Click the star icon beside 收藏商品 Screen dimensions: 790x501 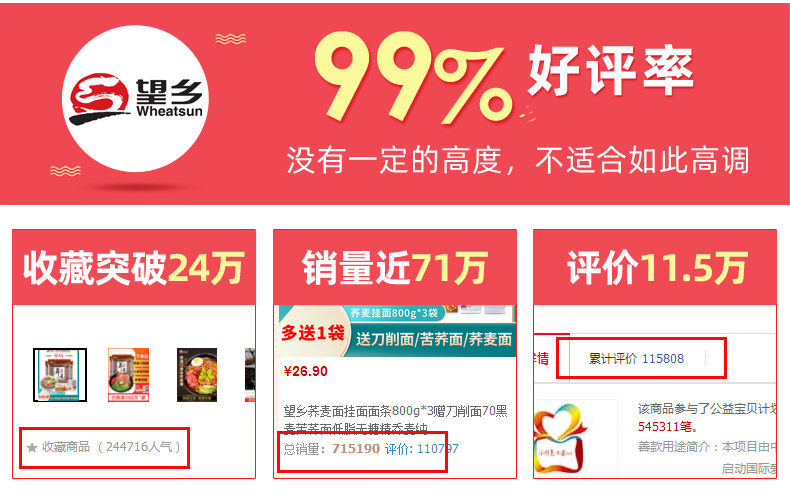[x=32, y=447]
